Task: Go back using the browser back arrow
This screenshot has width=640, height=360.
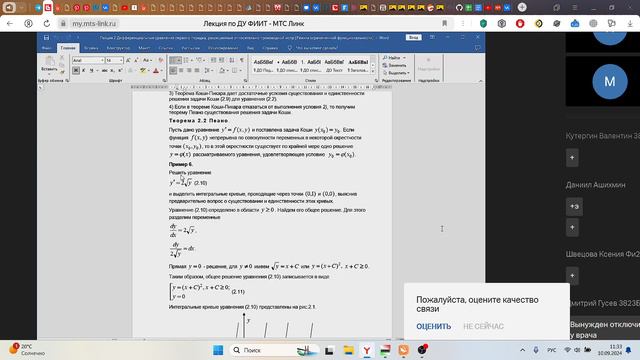Action: [x=10, y=24]
